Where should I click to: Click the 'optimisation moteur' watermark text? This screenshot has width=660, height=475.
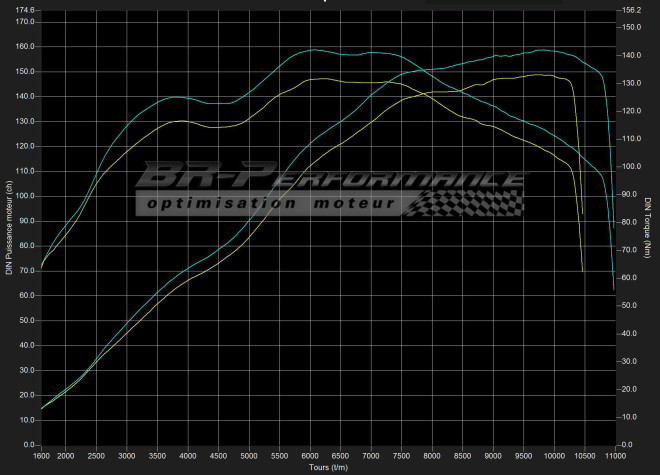[x=270, y=203]
